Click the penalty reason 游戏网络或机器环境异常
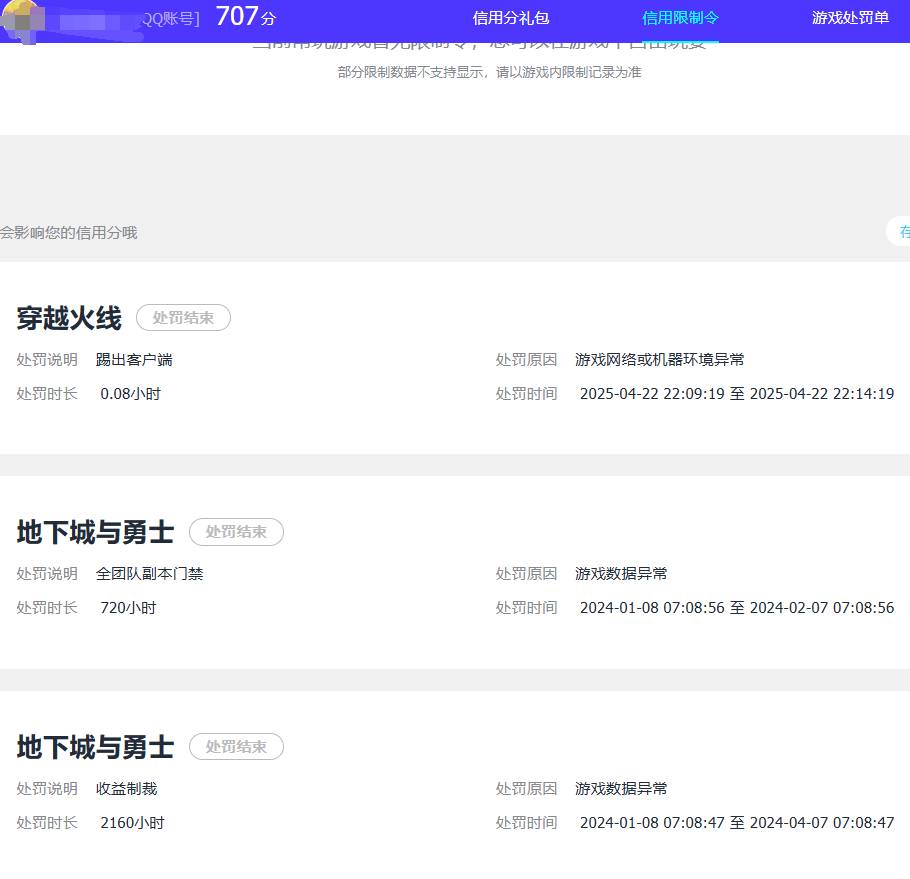Image resolution: width=910 pixels, height=879 pixels. tap(663, 359)
